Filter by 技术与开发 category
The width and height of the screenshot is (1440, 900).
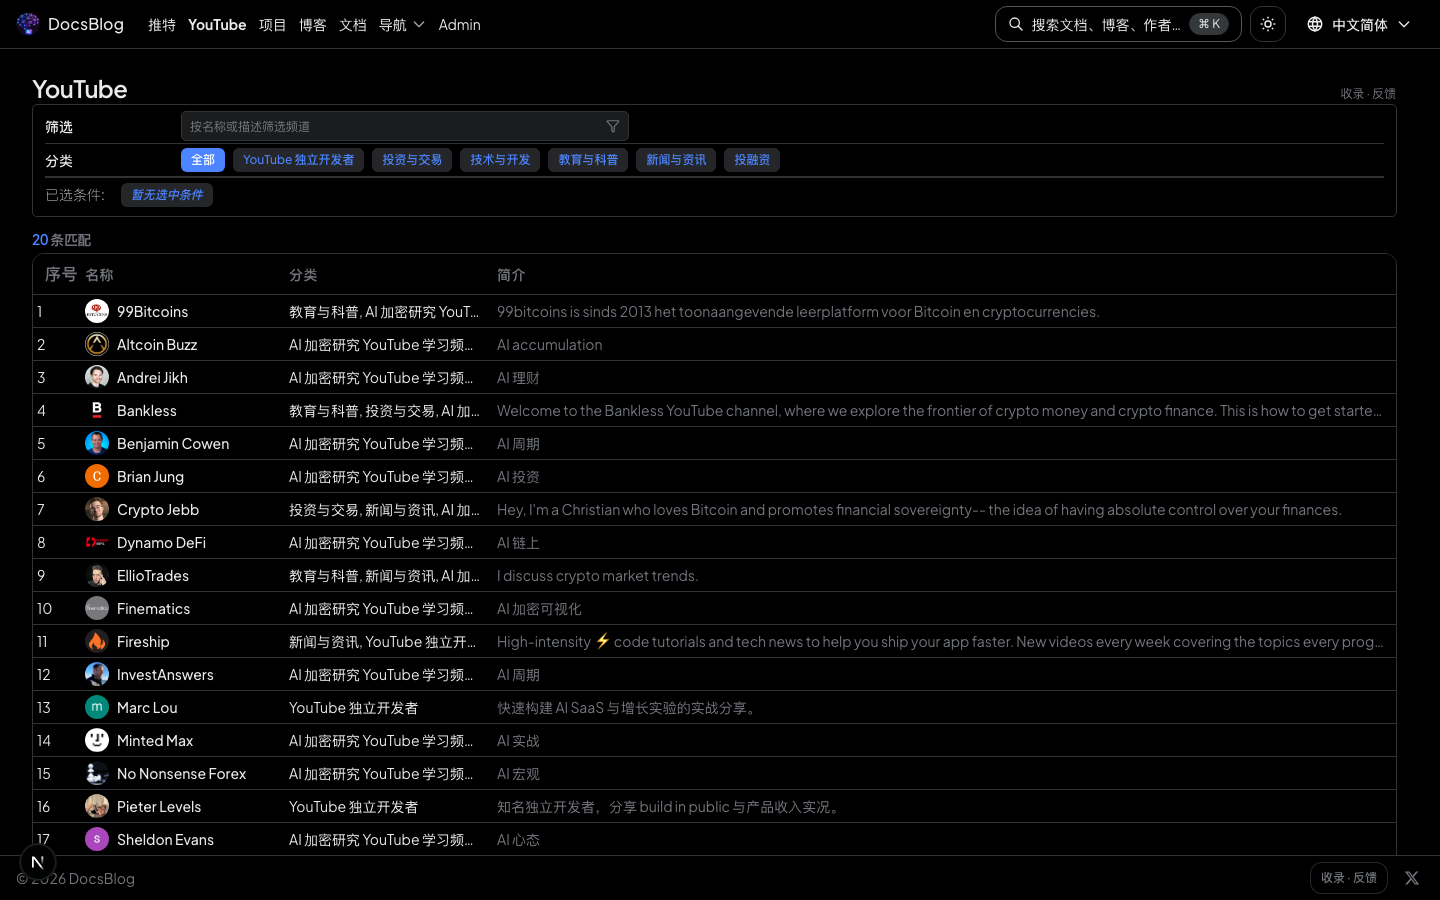tap(500, 160)
